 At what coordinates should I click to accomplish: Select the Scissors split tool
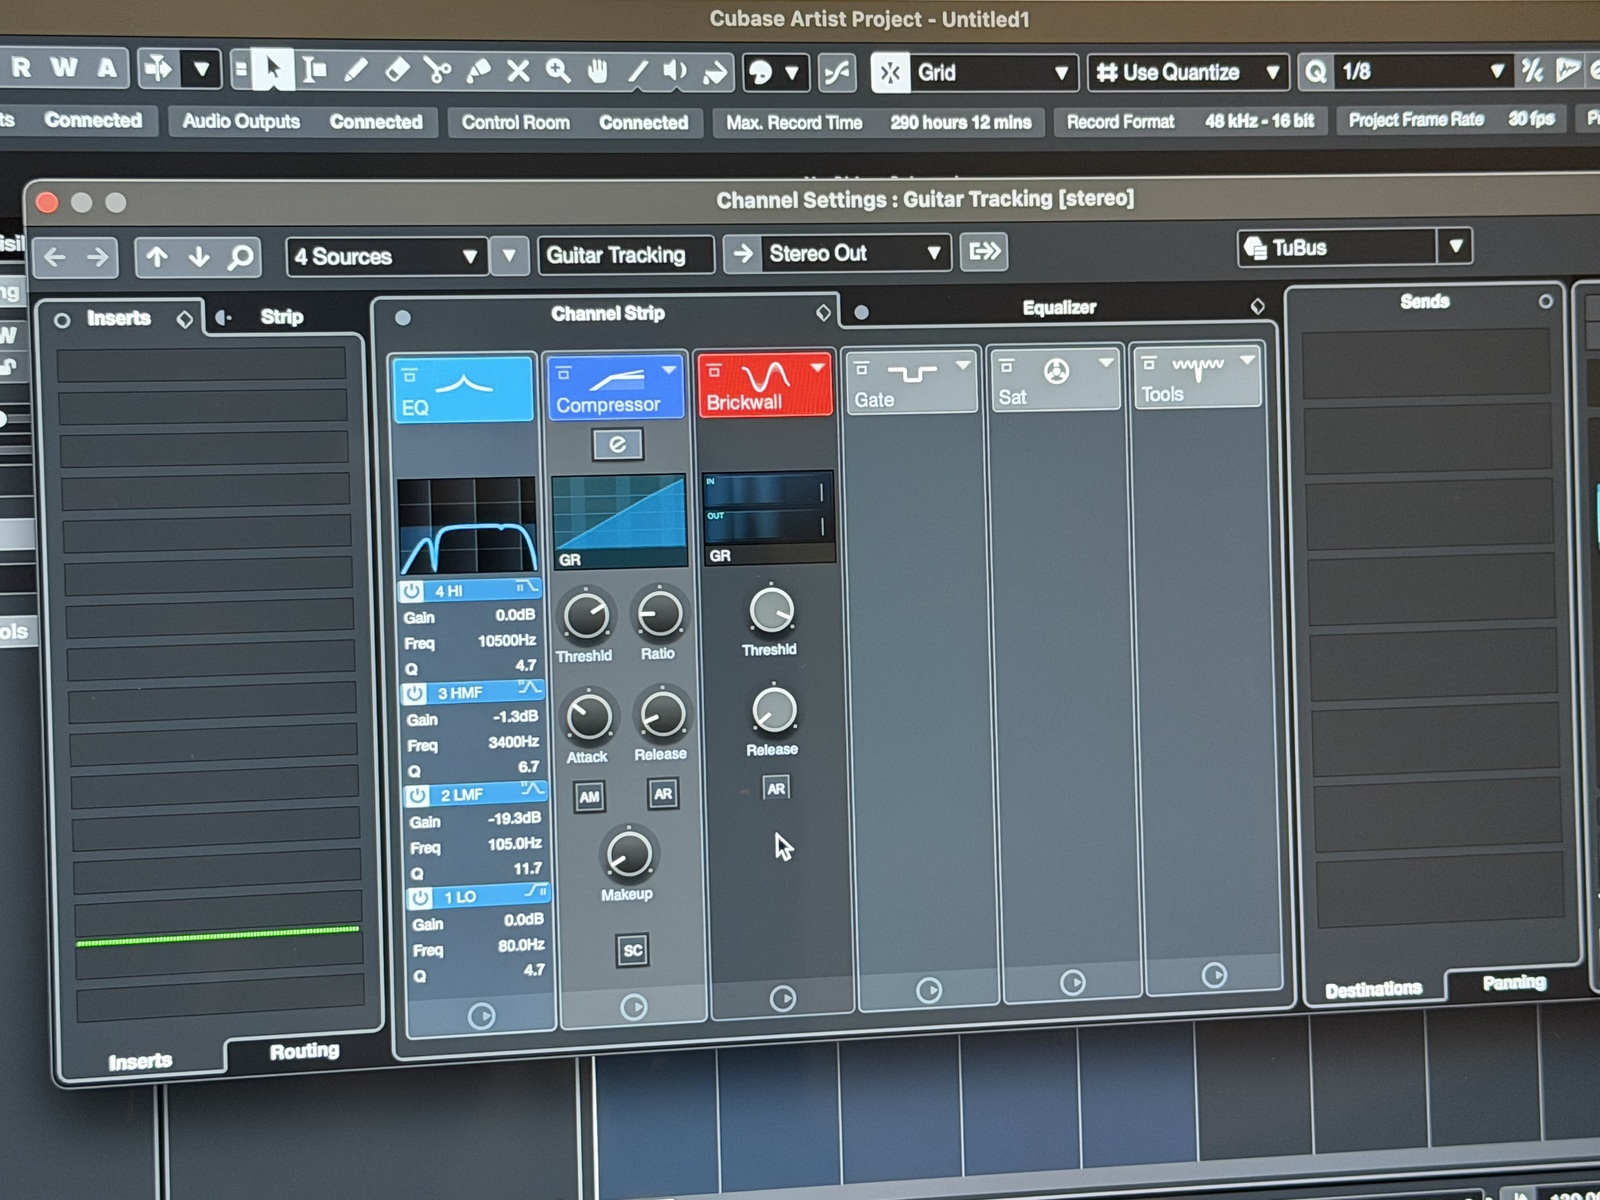[x=437, y=70]
